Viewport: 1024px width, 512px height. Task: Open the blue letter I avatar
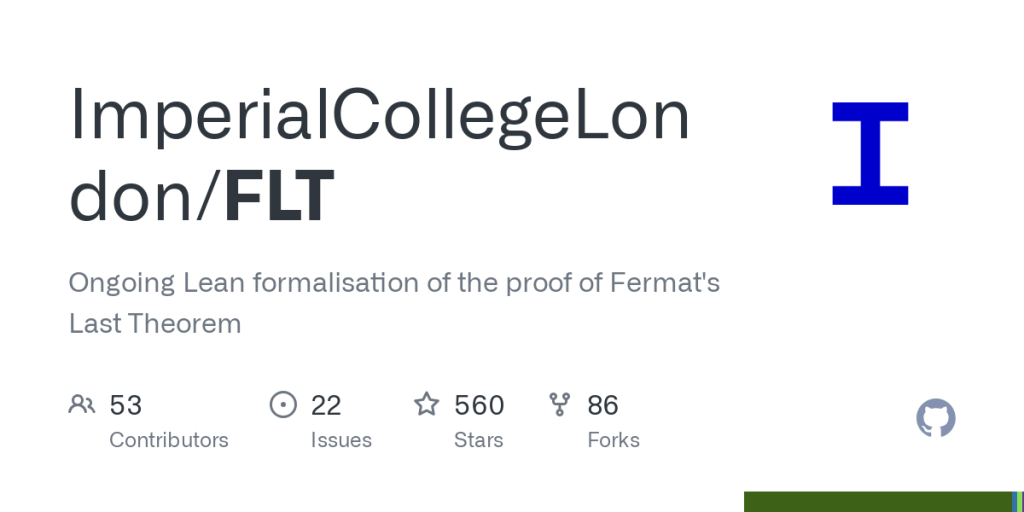(x=870, y=154)
